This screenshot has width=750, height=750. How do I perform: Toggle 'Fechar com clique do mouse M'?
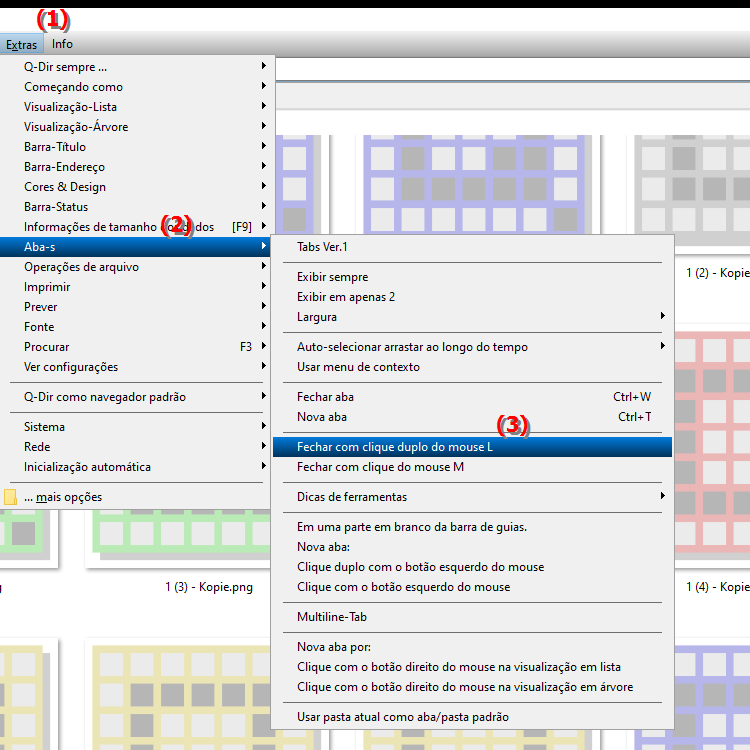tap(472, 467)
